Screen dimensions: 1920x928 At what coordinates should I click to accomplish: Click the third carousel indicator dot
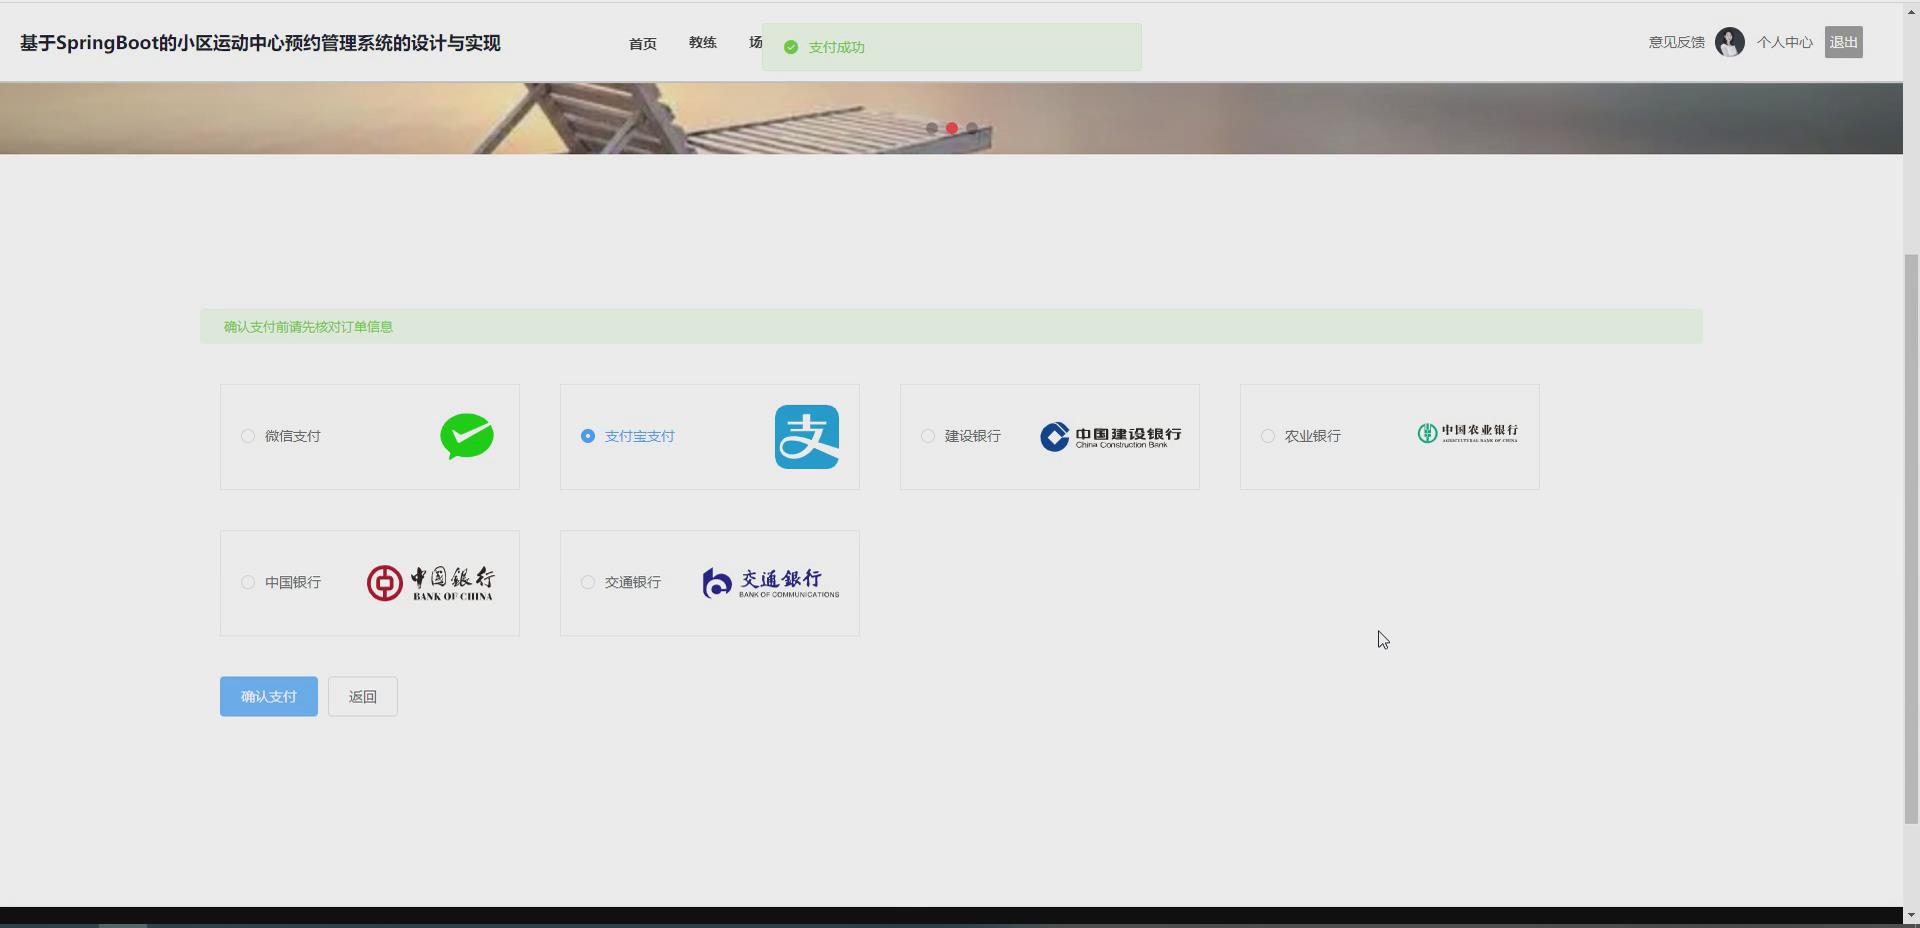tap(972, 128)
